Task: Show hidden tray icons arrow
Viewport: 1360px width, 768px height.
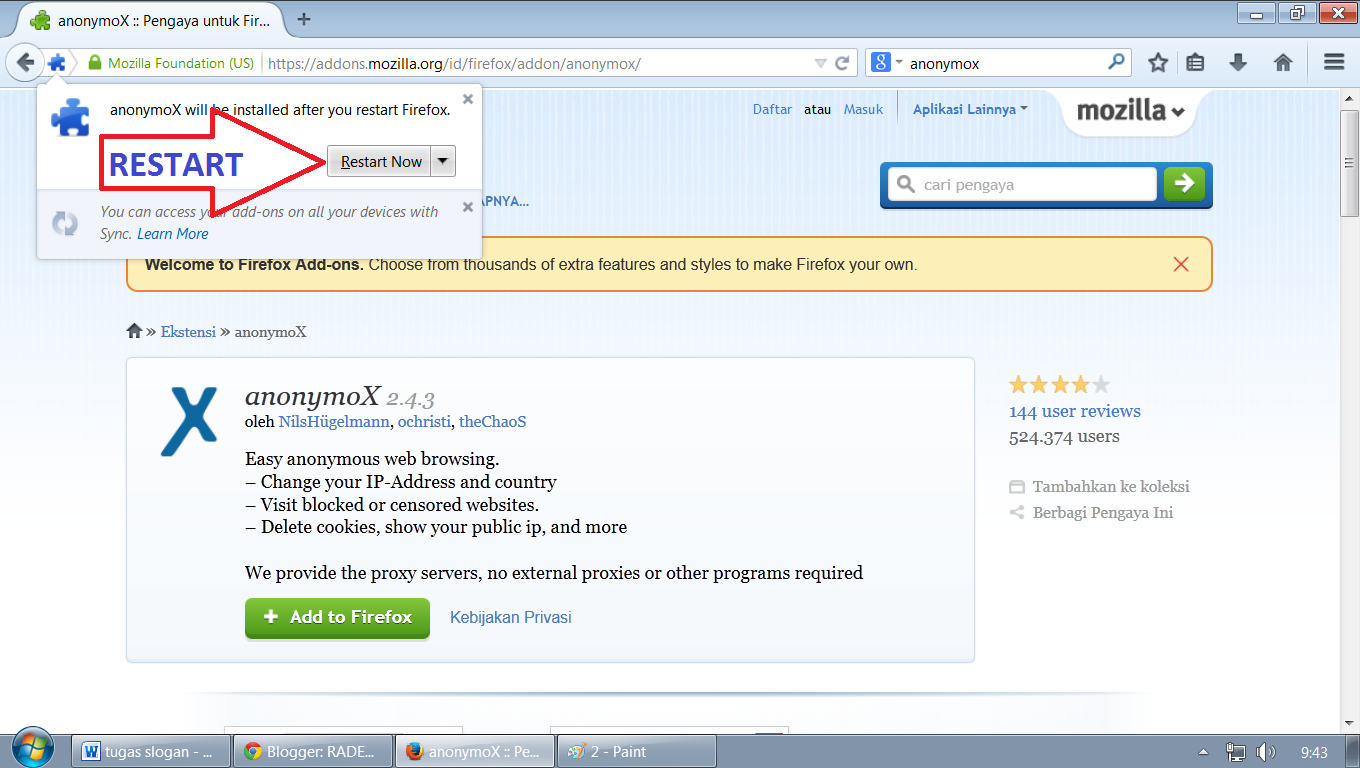Action: (x=1204, y=752)
